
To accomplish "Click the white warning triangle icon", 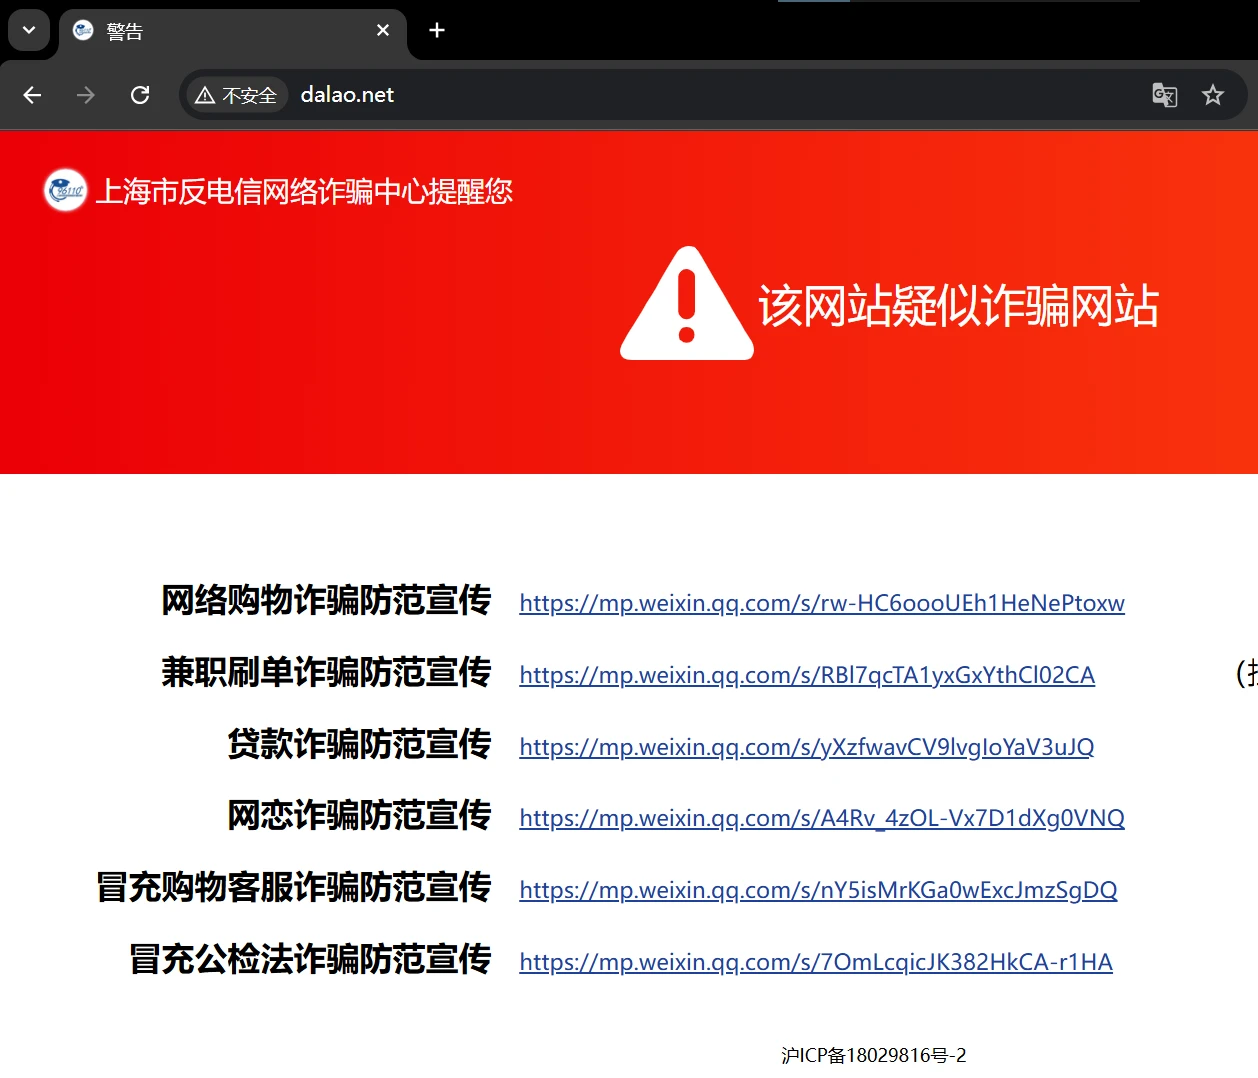I will tap(687, 305).
